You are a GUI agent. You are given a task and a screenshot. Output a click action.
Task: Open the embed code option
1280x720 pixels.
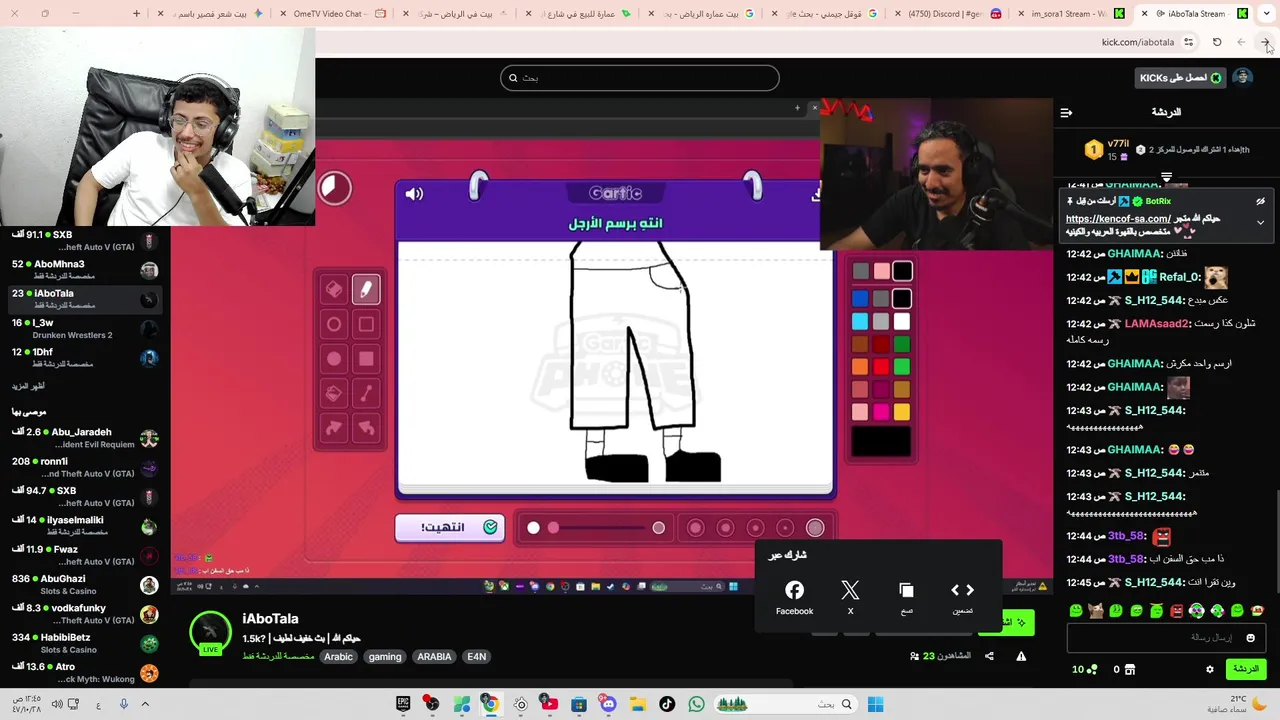[x=962, y=598]
